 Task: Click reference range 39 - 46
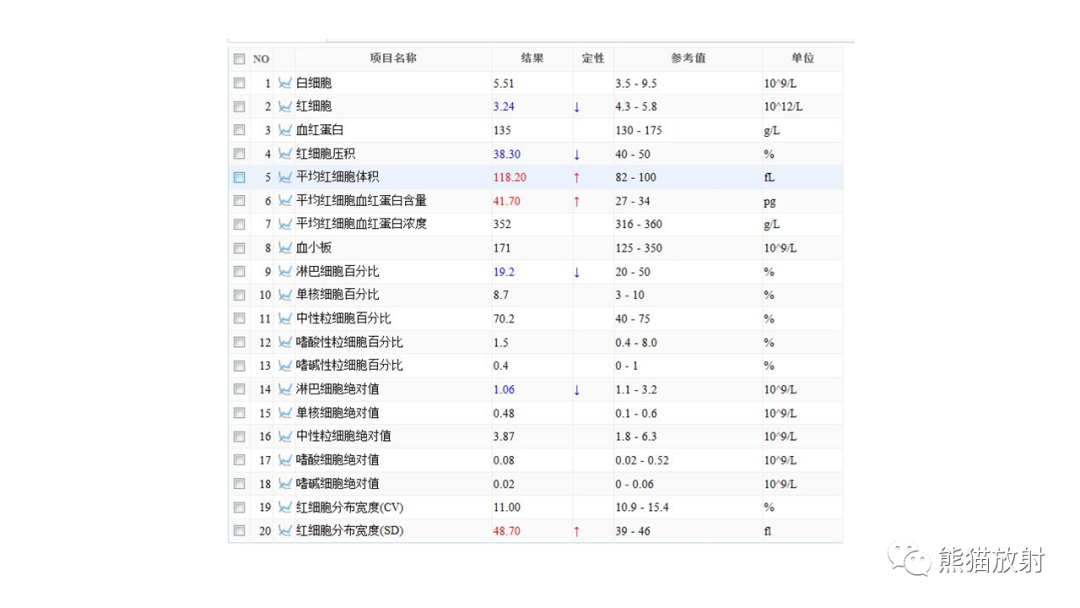click(633, 531)
